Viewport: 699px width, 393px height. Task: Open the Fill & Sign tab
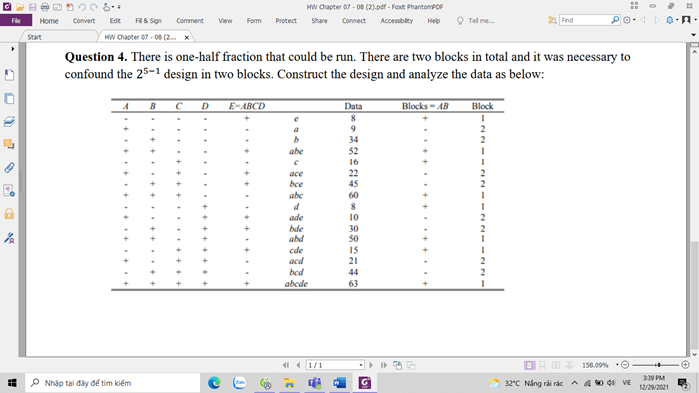pyautogui.click(x=148, y=20)
